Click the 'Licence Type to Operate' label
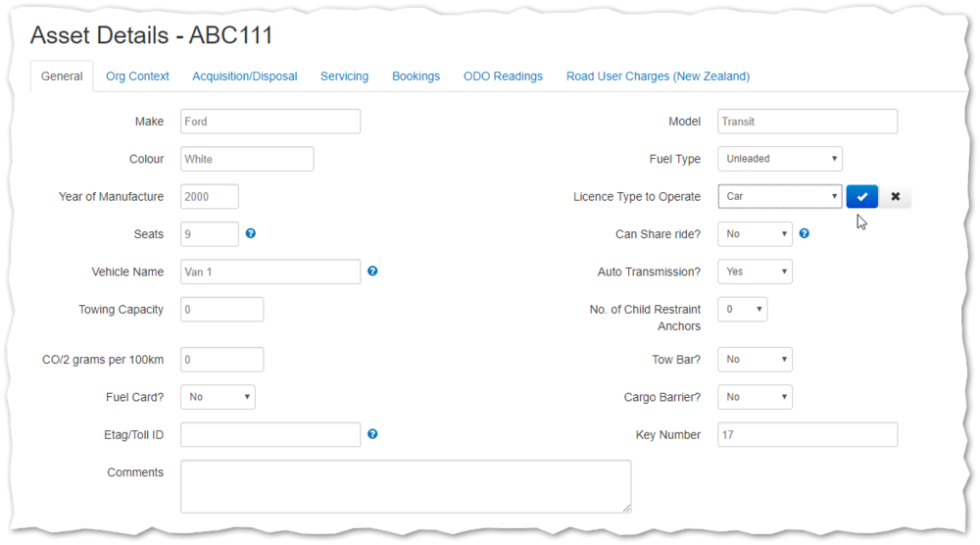 (x=637, y=196)
